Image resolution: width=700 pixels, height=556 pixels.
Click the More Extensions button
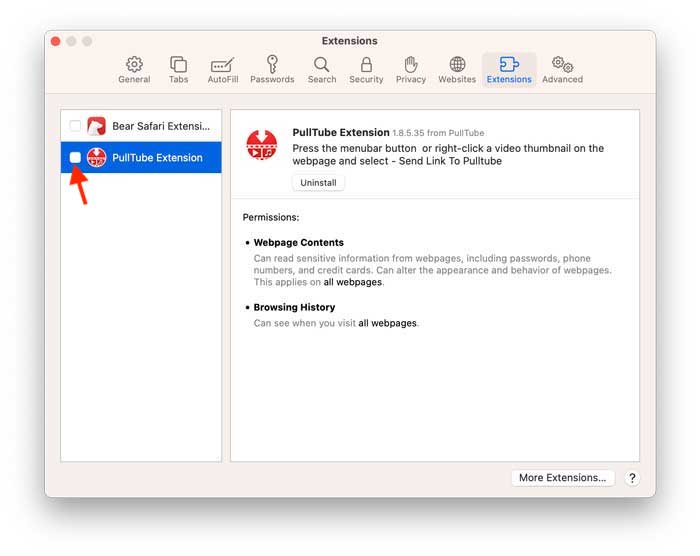(x=562, y=478)
